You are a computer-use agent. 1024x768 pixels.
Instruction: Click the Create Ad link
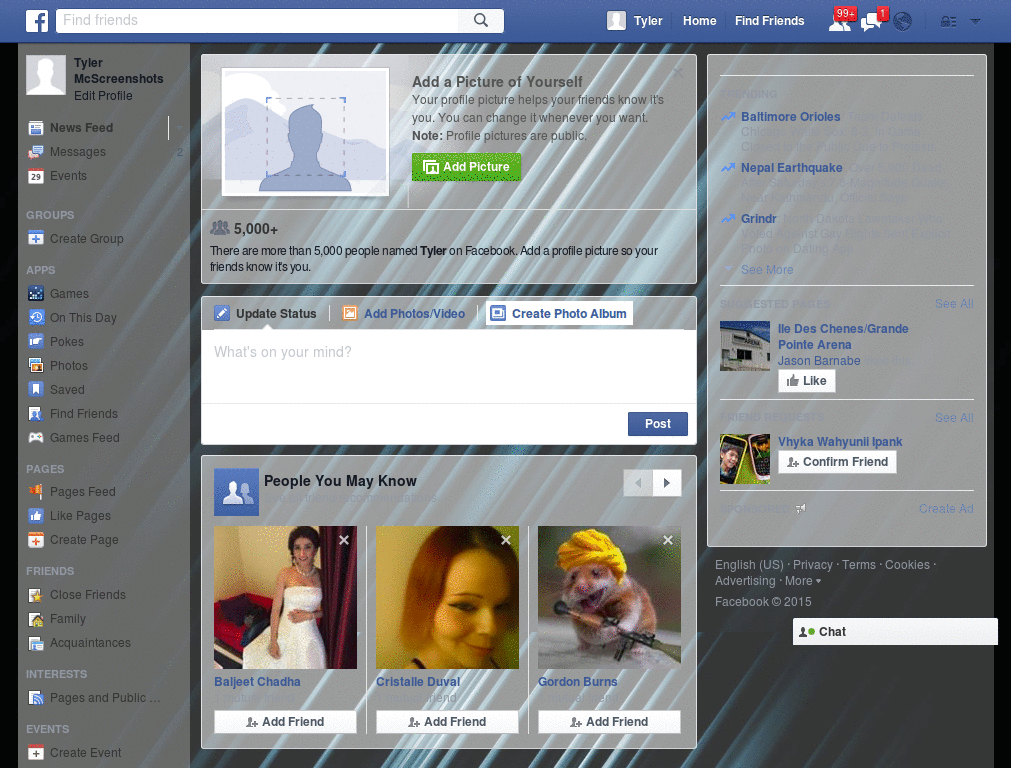pyautogui.click(x=946, y=508)
